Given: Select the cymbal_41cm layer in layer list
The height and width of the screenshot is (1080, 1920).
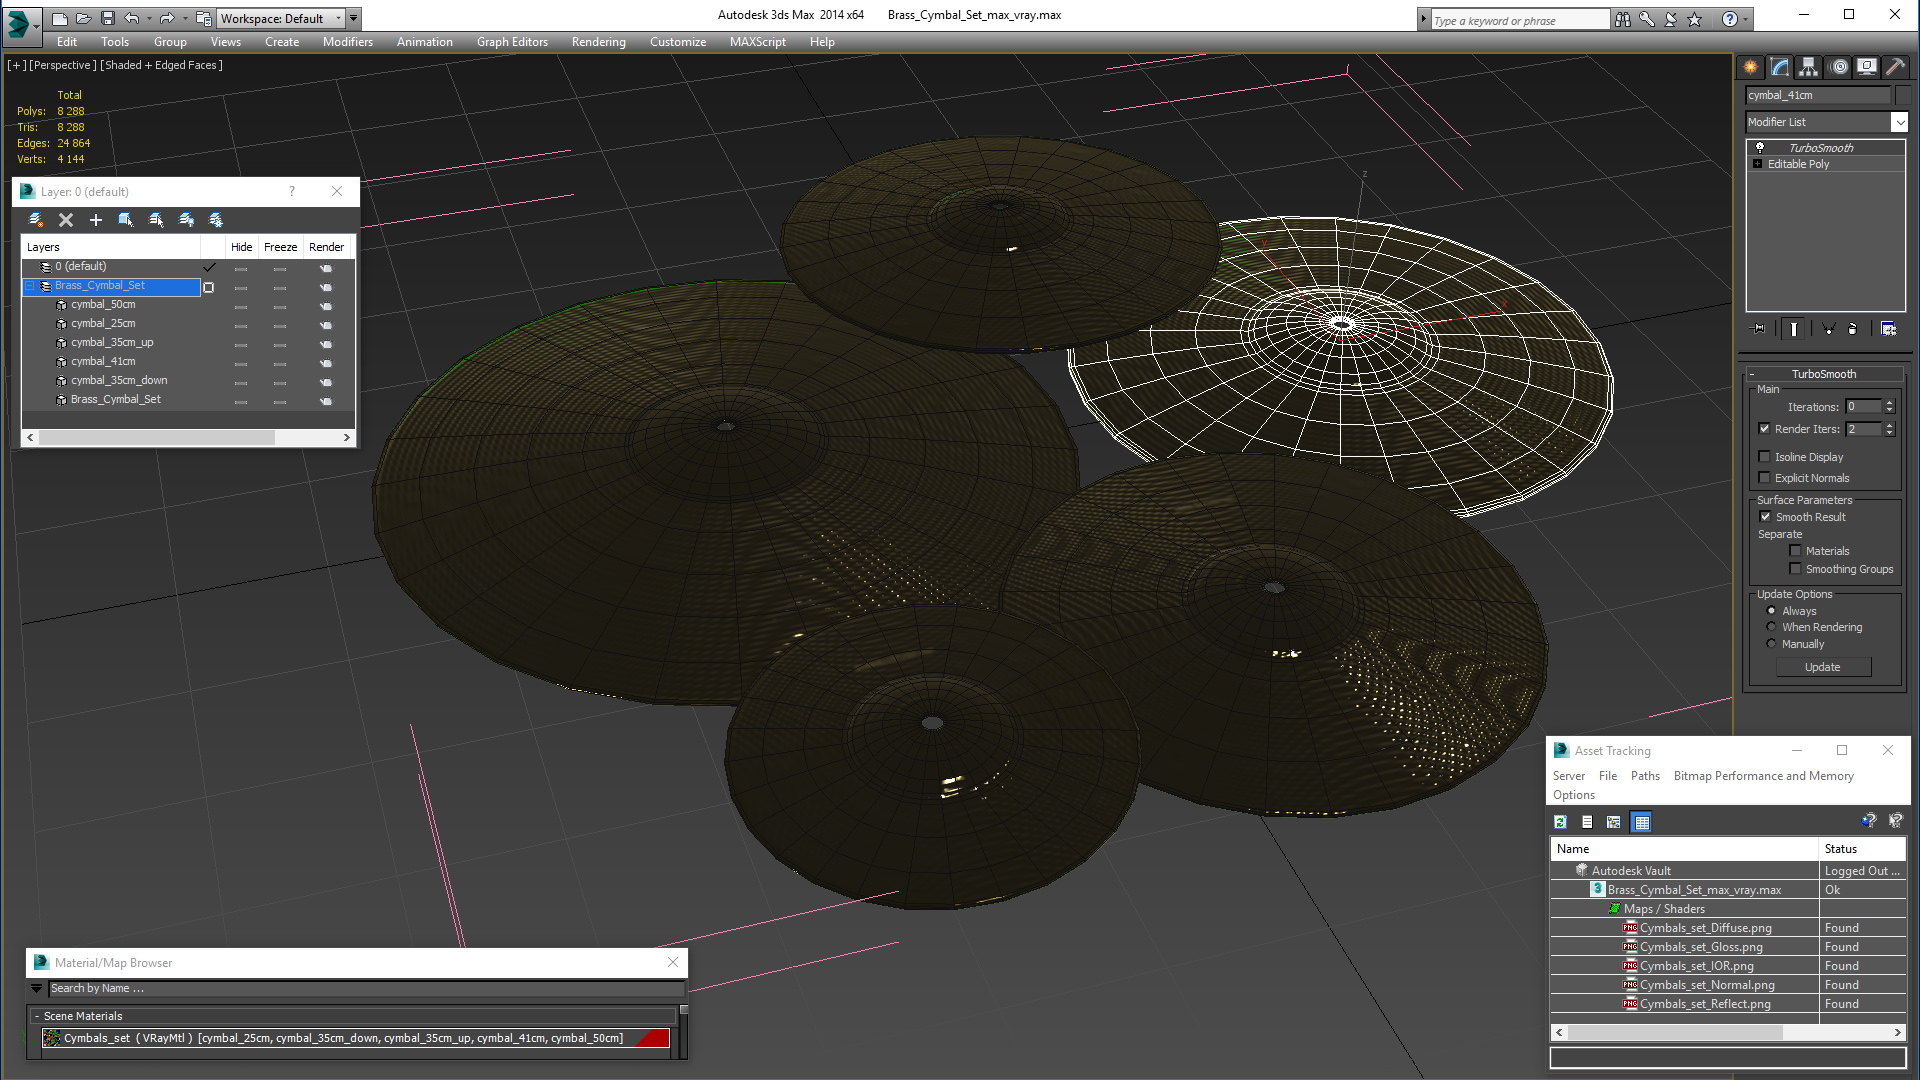Looking at the screenshot, I should point(103,360).
